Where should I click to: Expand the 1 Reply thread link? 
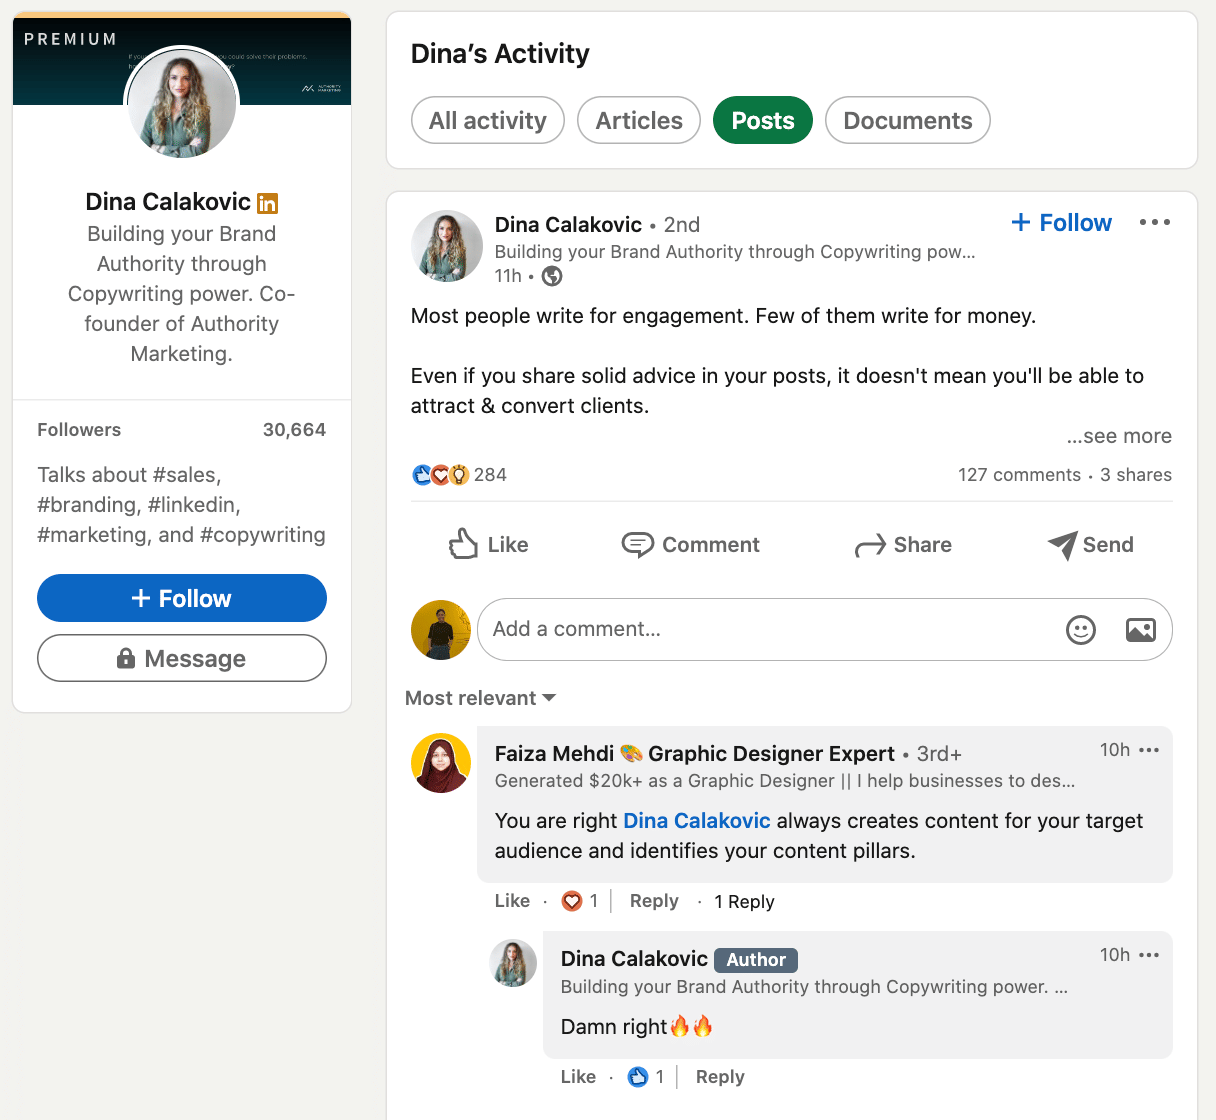(744, 901)
